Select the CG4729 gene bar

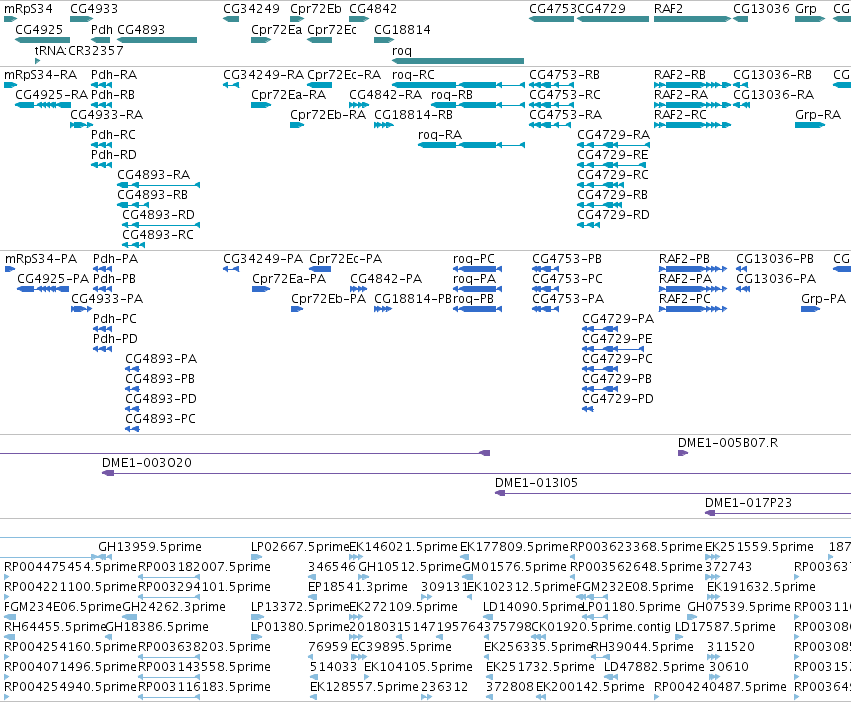coord(613,19)
